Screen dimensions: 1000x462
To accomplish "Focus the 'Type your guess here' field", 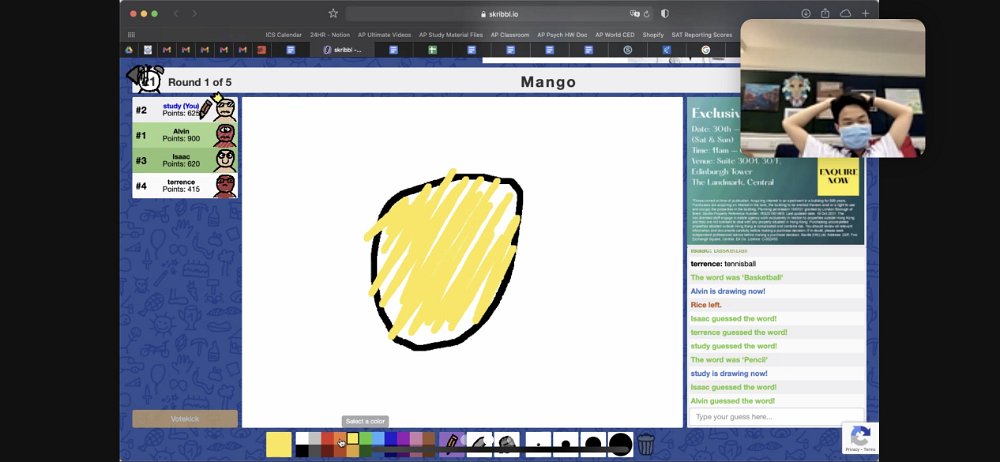I will coord(776,417).
